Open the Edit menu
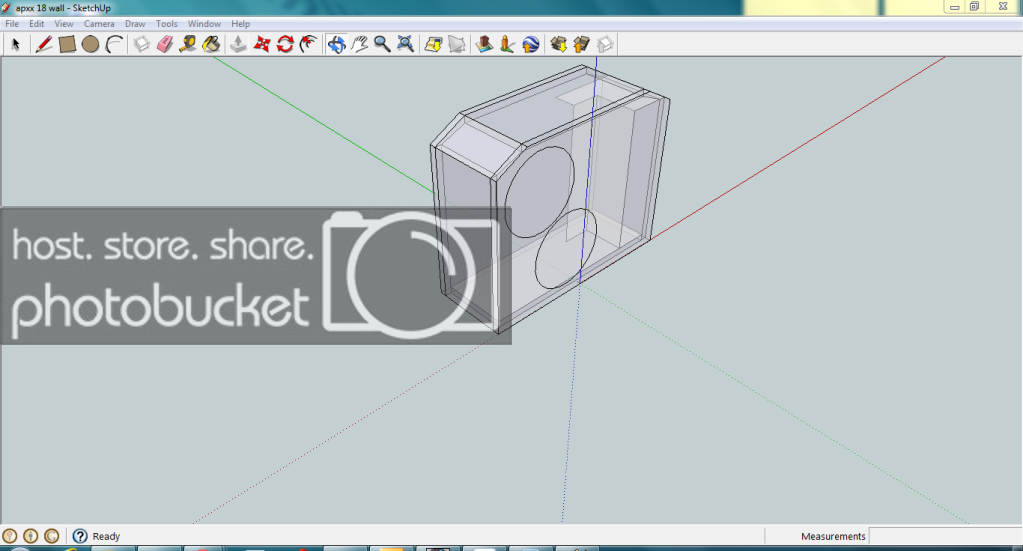1023x551 pixels. [37, 23]
